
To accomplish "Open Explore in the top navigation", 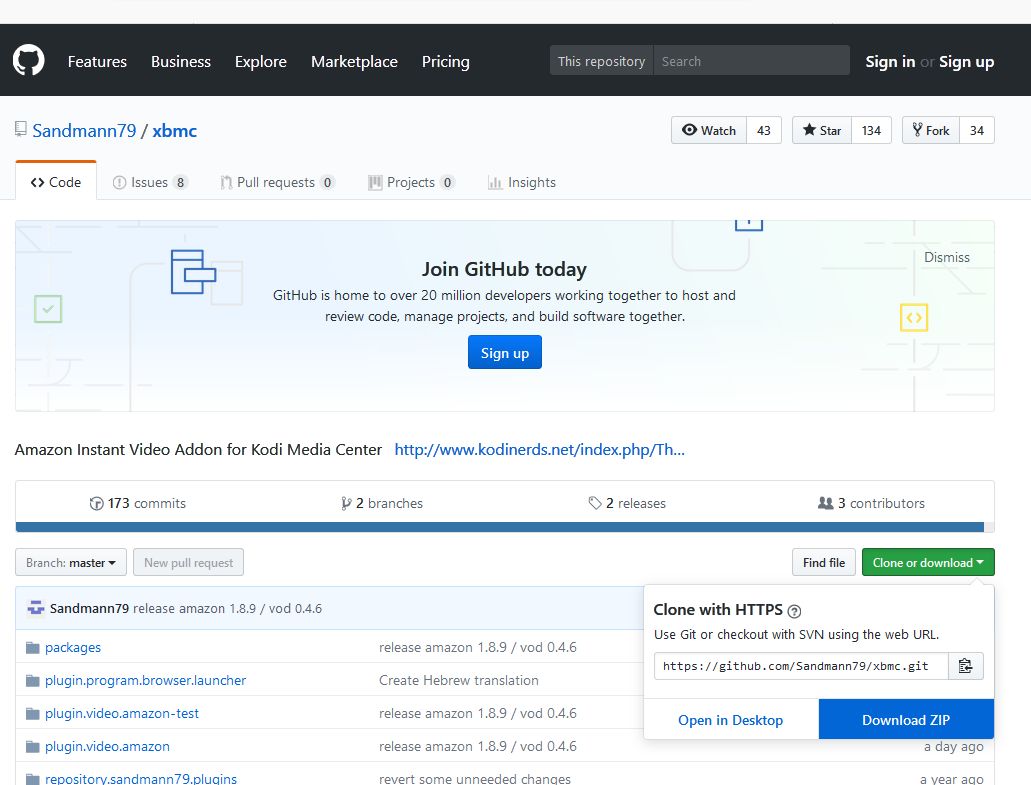I will click(261, 61).
